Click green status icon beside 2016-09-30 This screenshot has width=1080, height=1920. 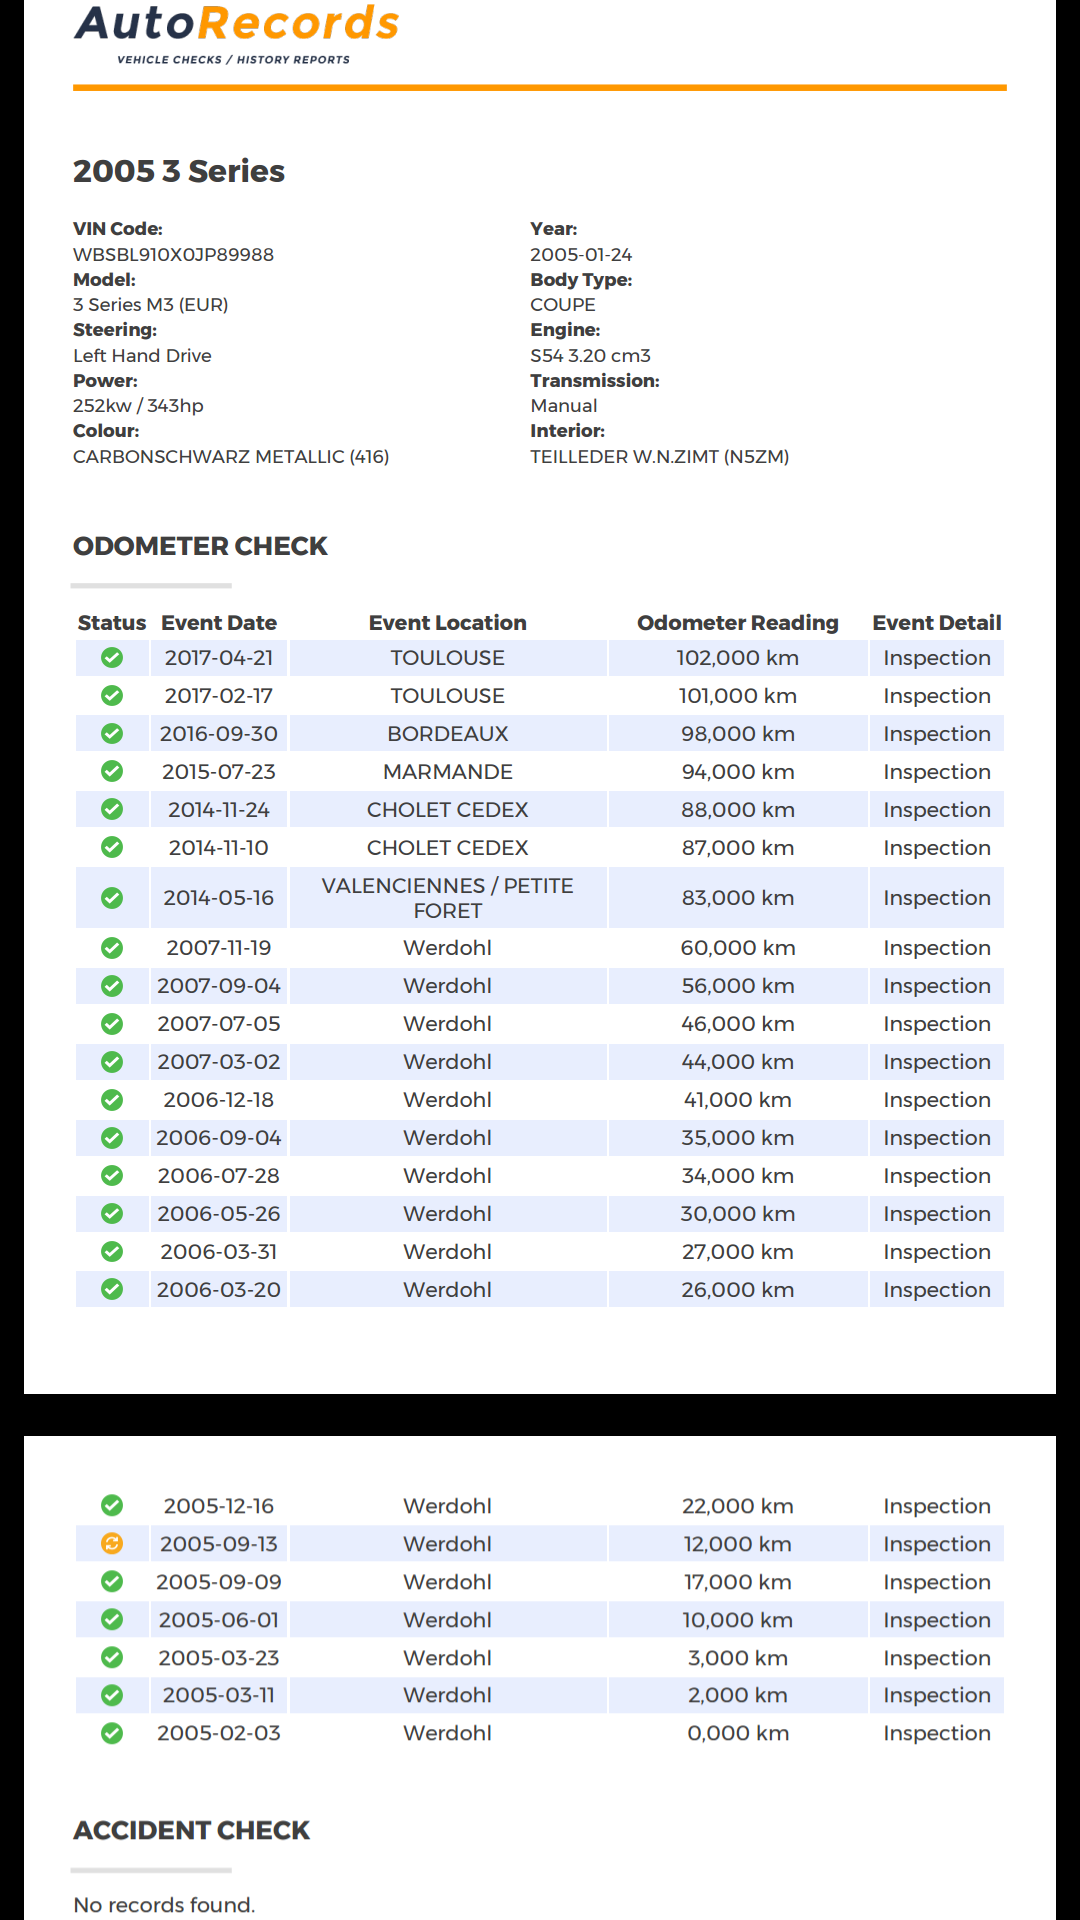112,734
